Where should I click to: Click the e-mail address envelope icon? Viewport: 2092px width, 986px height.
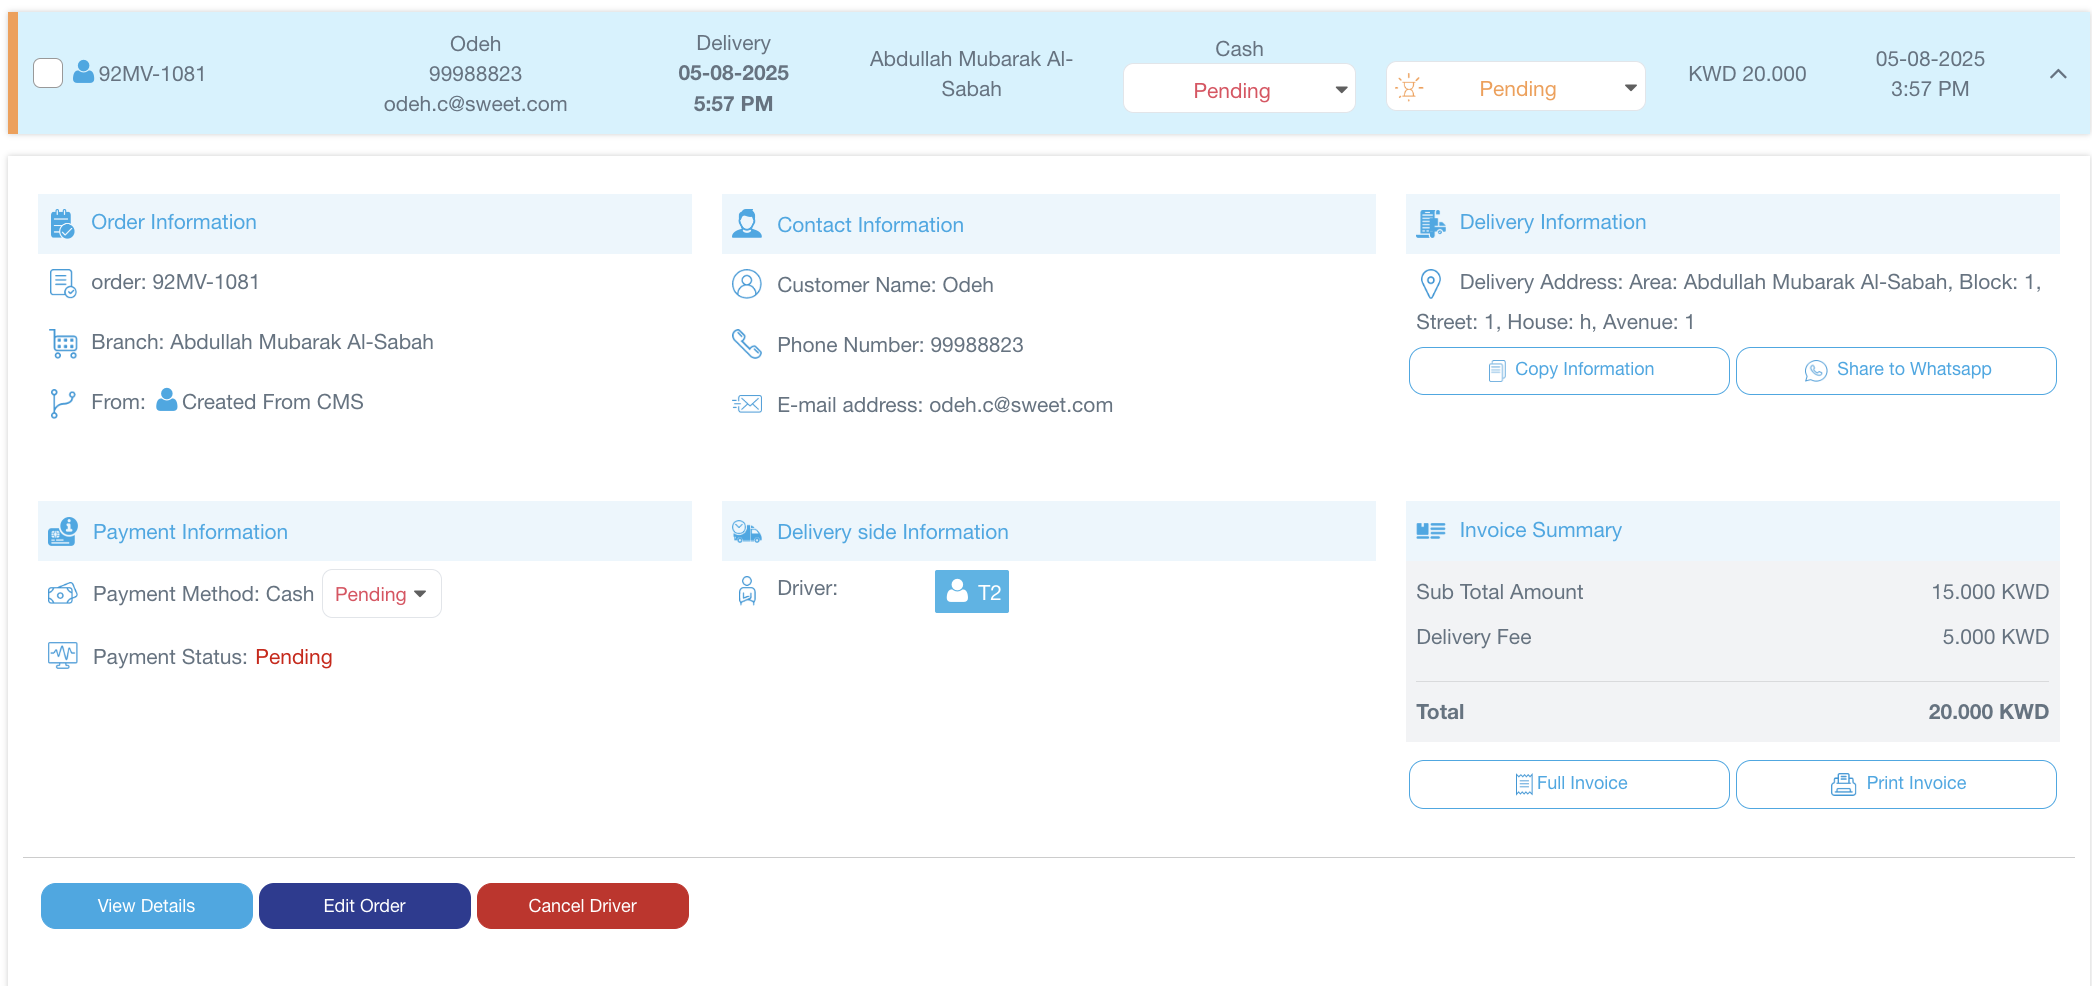pyautogui.click(x=746, y=404)
